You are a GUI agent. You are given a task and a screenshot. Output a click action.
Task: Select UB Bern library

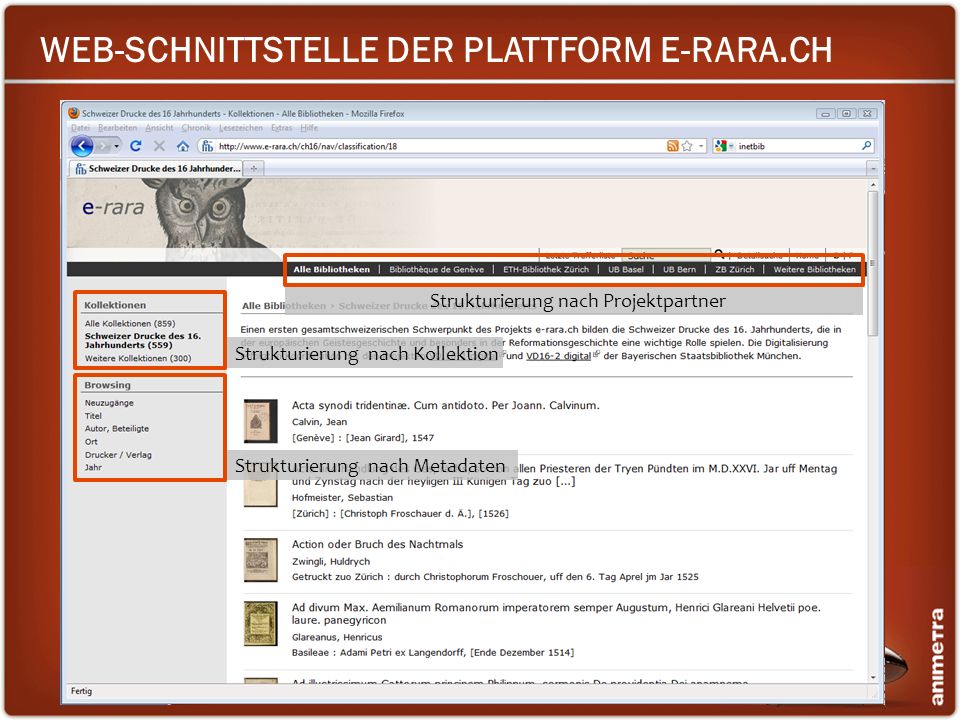click(x=680, y=269)
